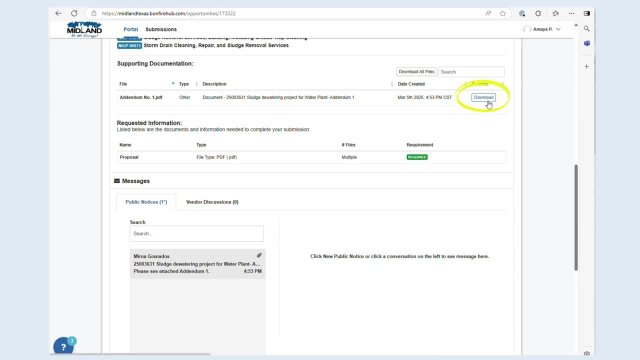Image resolution: width=640 pixels, height=360 pixels.
Task: View site info via the padlock icon
Action: (x=93, y=13)
